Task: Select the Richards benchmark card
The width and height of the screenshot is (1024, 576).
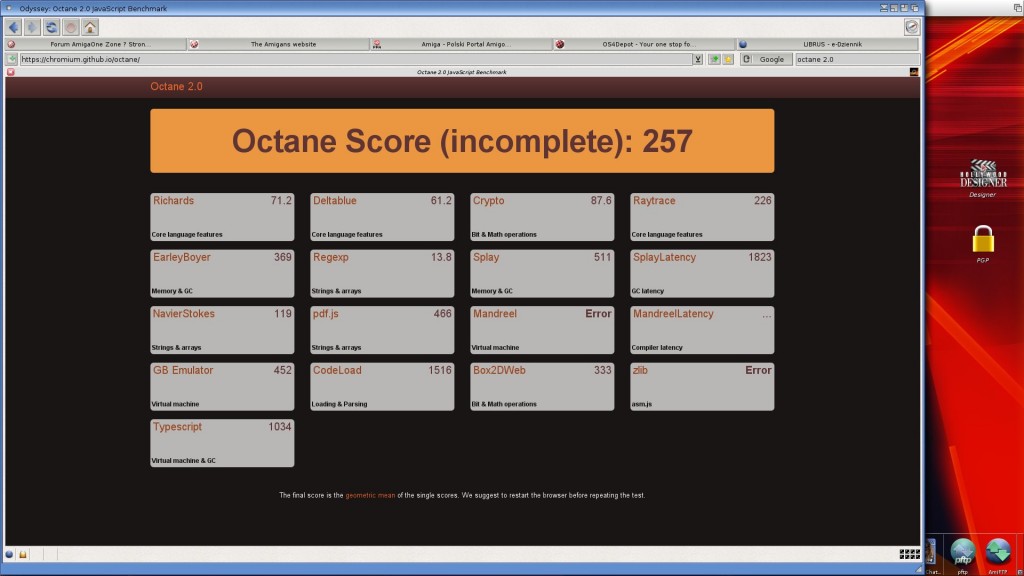Action: [x=222, y=217]
